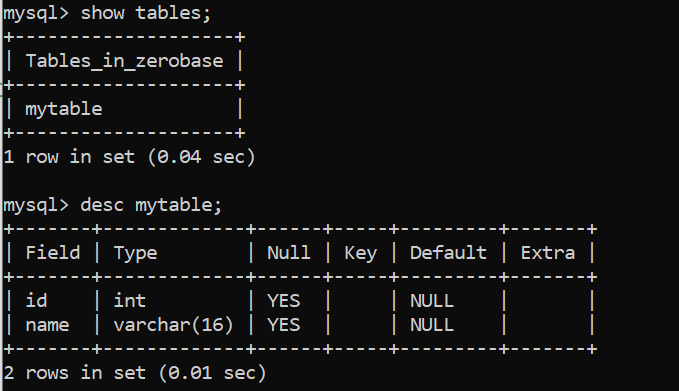This screenshot has width=679, height=391.
Task: Click the Type column header
Action: tap(135, 253)
